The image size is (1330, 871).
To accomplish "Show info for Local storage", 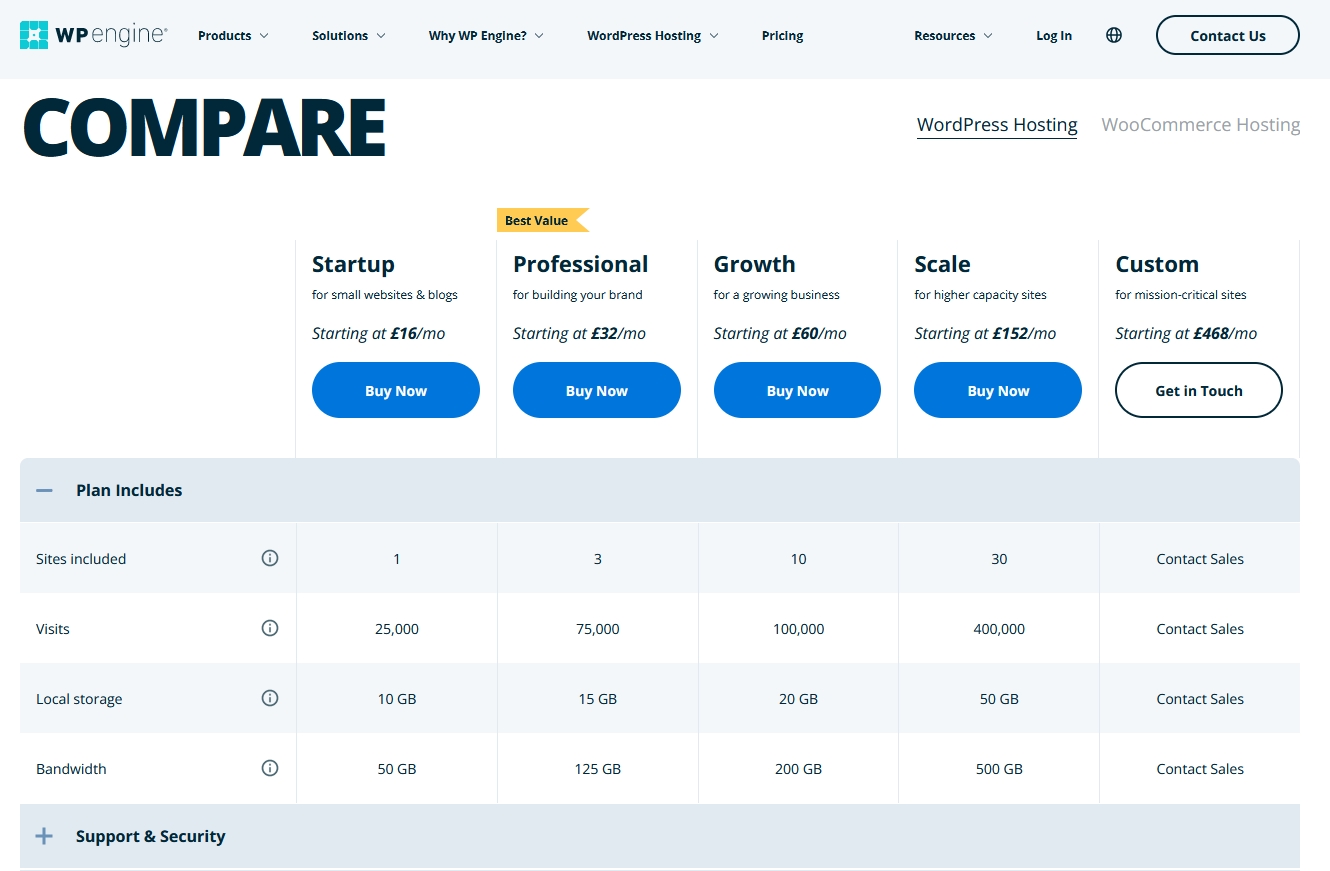I will point(270,698).
